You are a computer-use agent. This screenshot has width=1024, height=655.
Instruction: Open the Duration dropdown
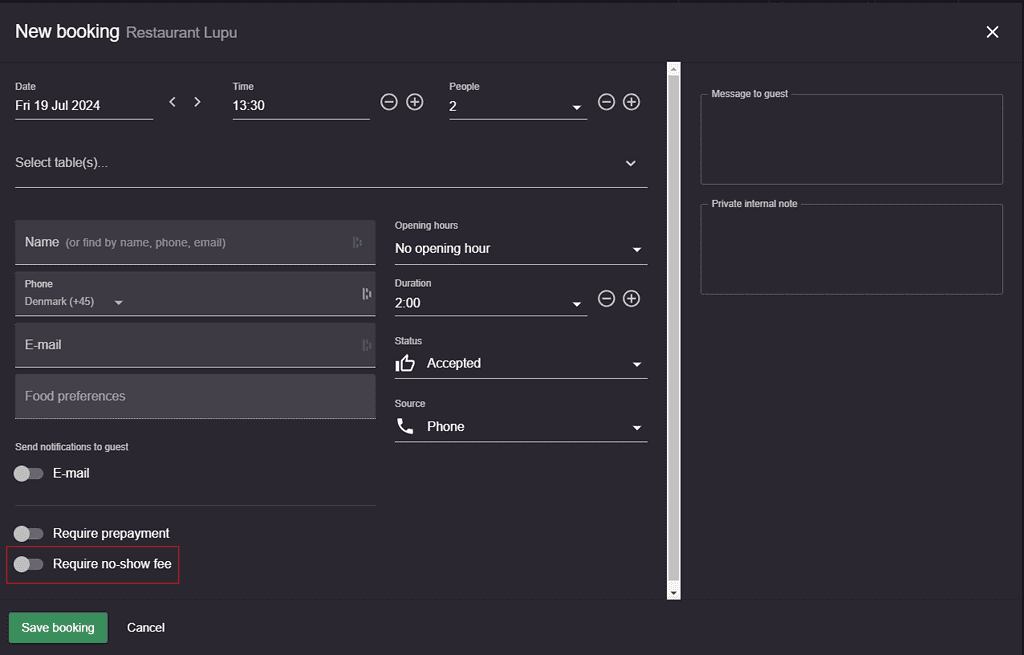[490, 303]
